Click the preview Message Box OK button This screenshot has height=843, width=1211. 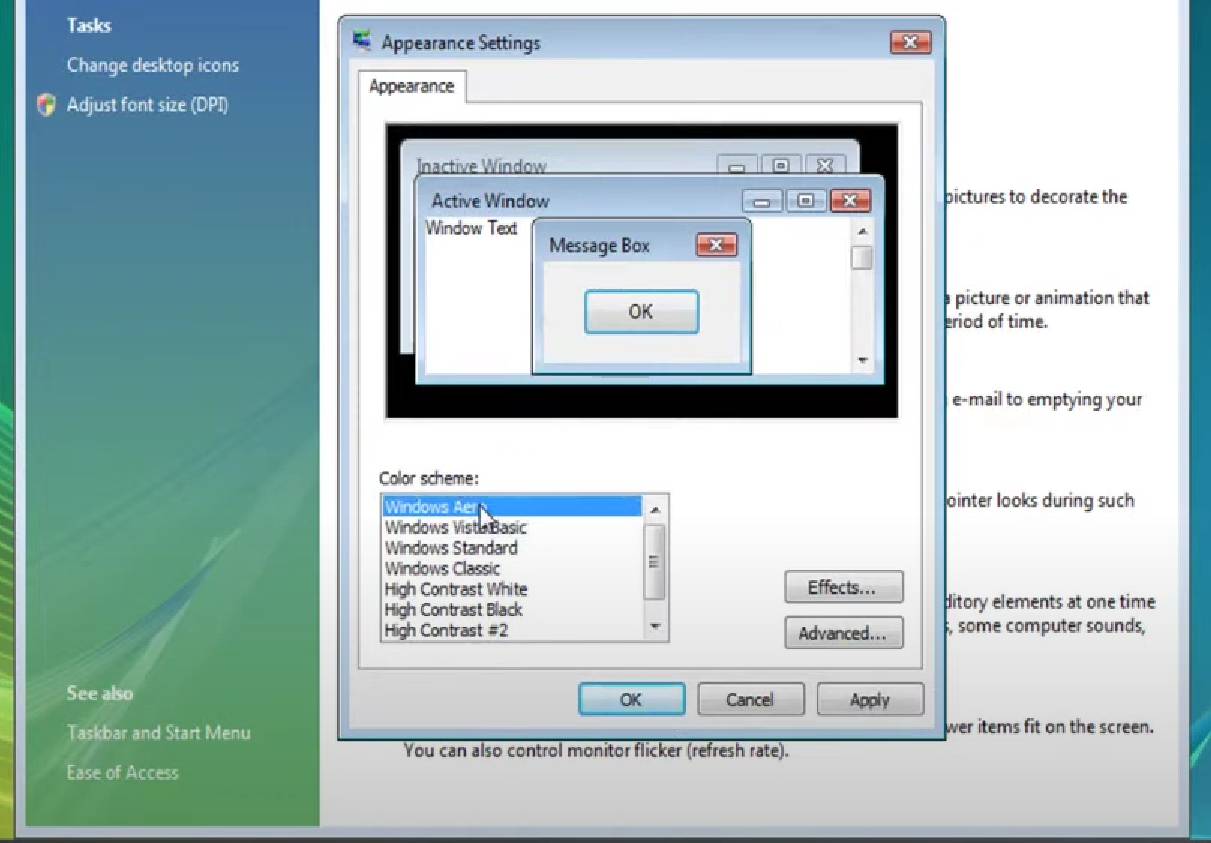pyautogui.click(x=641, y=312)
